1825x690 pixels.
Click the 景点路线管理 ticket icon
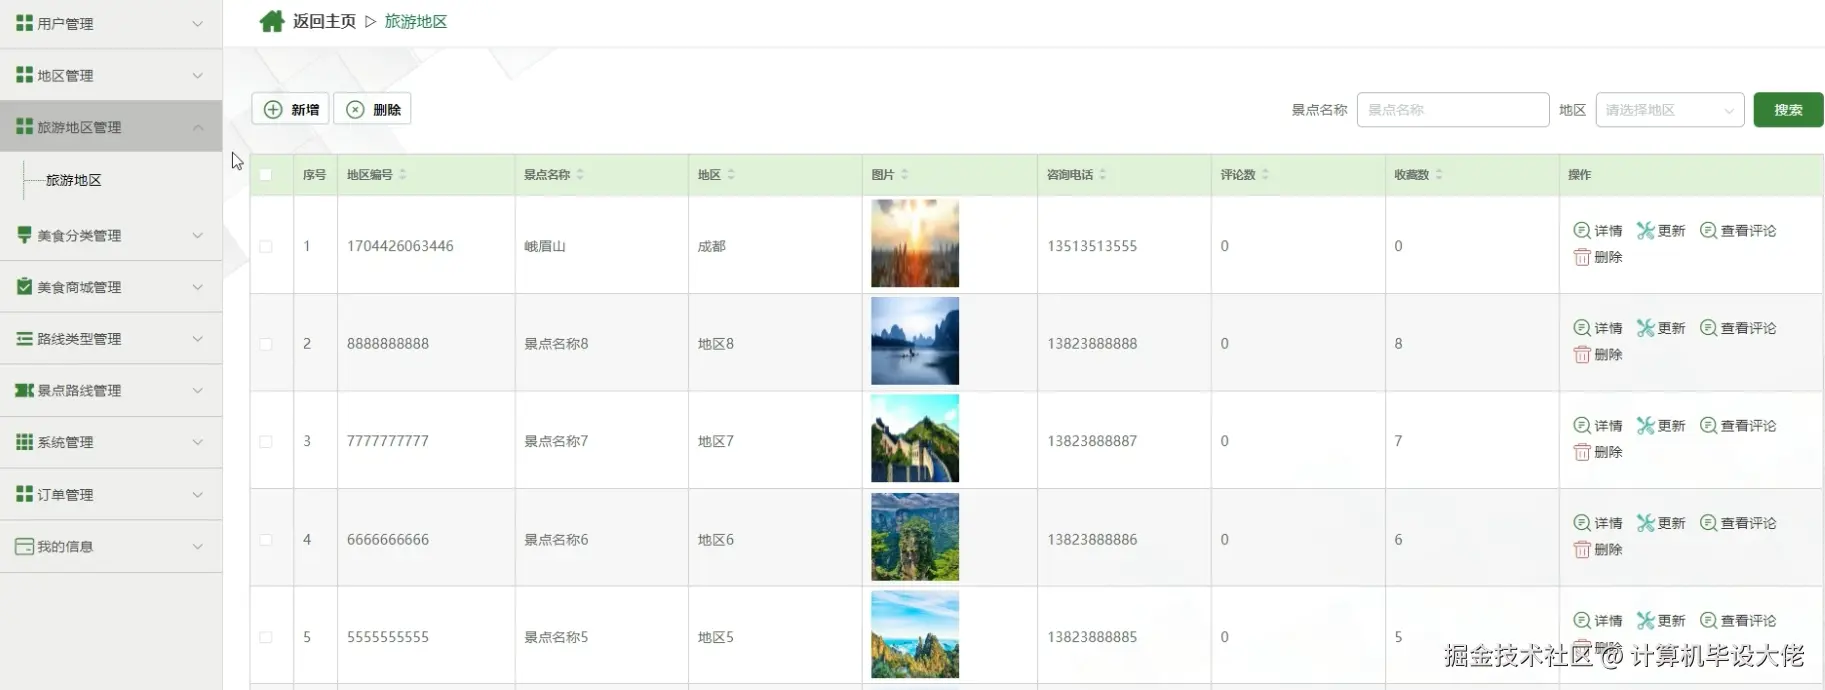point(25,390)
